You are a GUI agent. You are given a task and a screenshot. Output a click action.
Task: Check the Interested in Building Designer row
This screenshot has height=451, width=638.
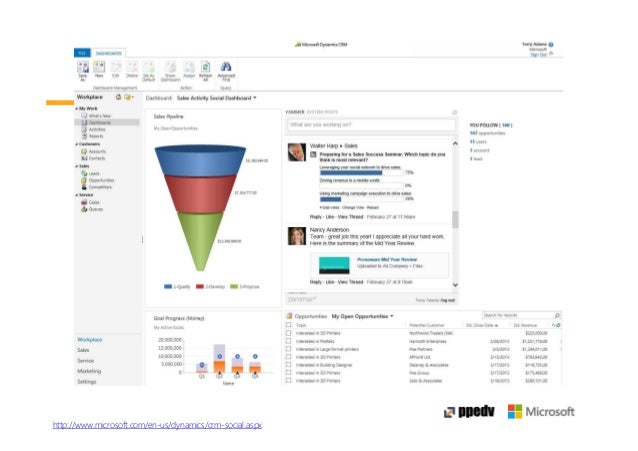288,365
